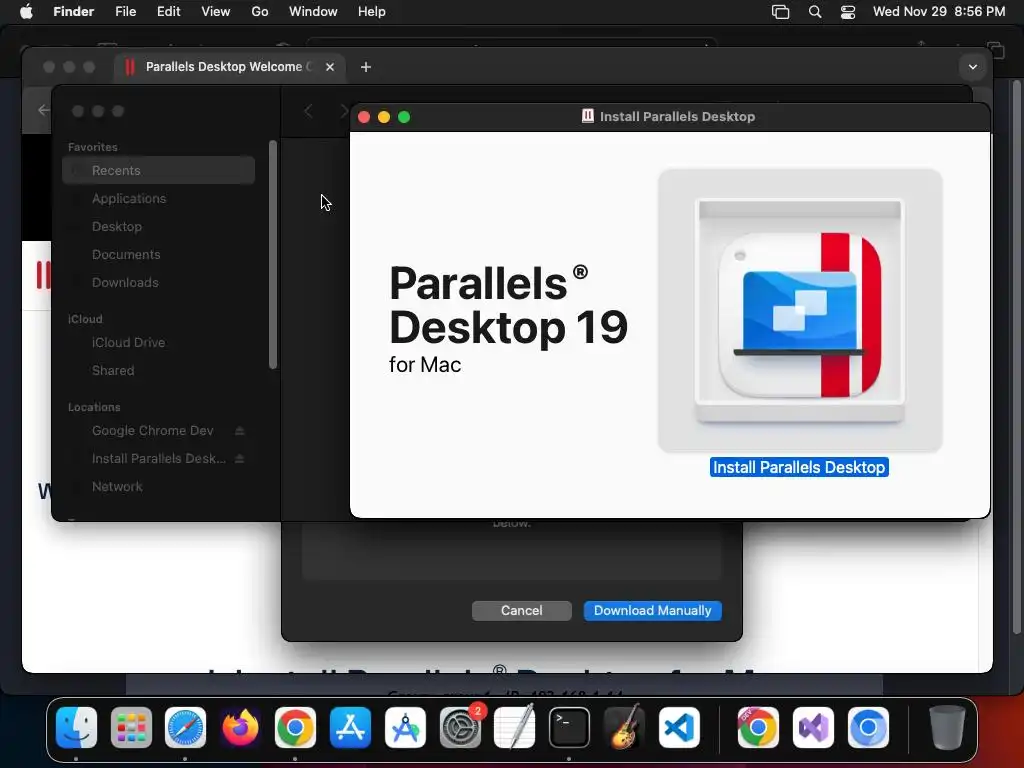The width and height of the screenshot is (1024, 768).
Task: Open Launchpad in the Dock
Action: (x=131, y=727)
